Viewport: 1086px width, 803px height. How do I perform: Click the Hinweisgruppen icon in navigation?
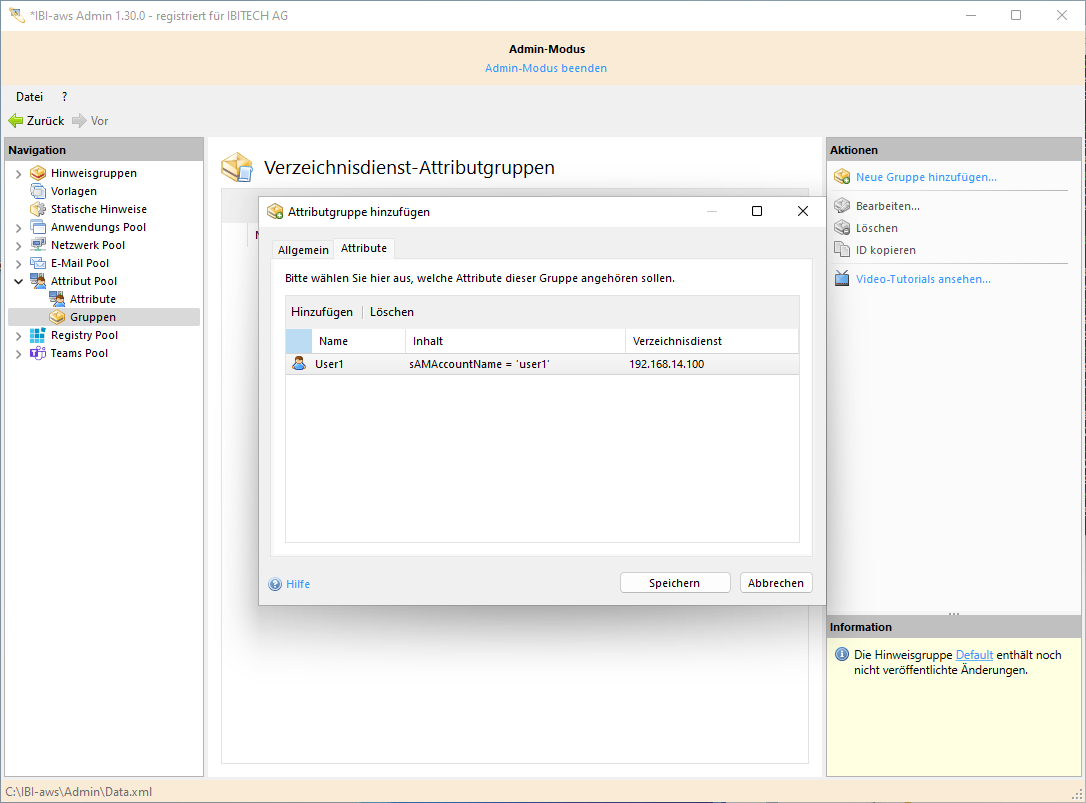(38, 173)
